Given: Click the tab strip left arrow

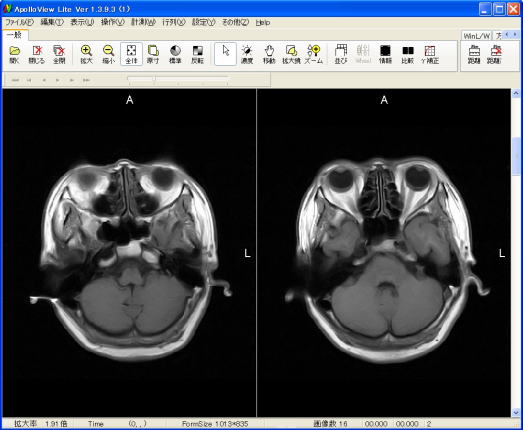Looking at the screenshot, I should (x=507, y=35).
